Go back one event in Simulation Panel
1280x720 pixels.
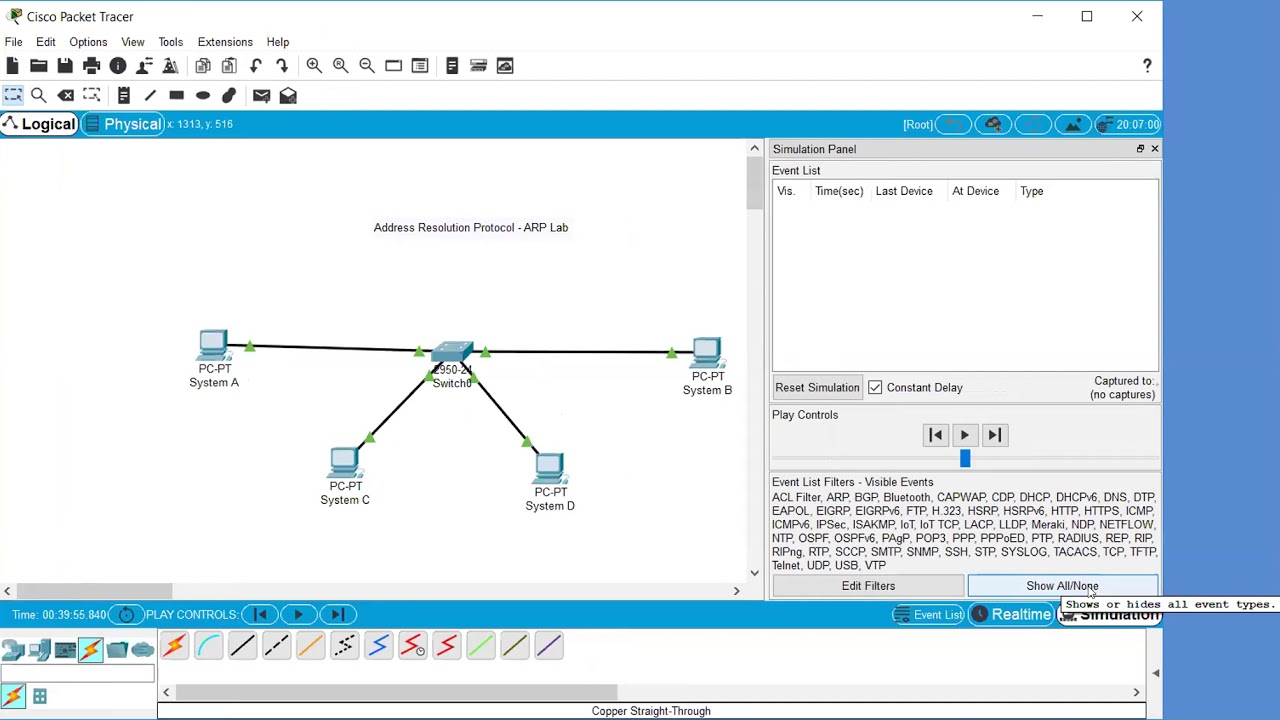pos(936,435)
